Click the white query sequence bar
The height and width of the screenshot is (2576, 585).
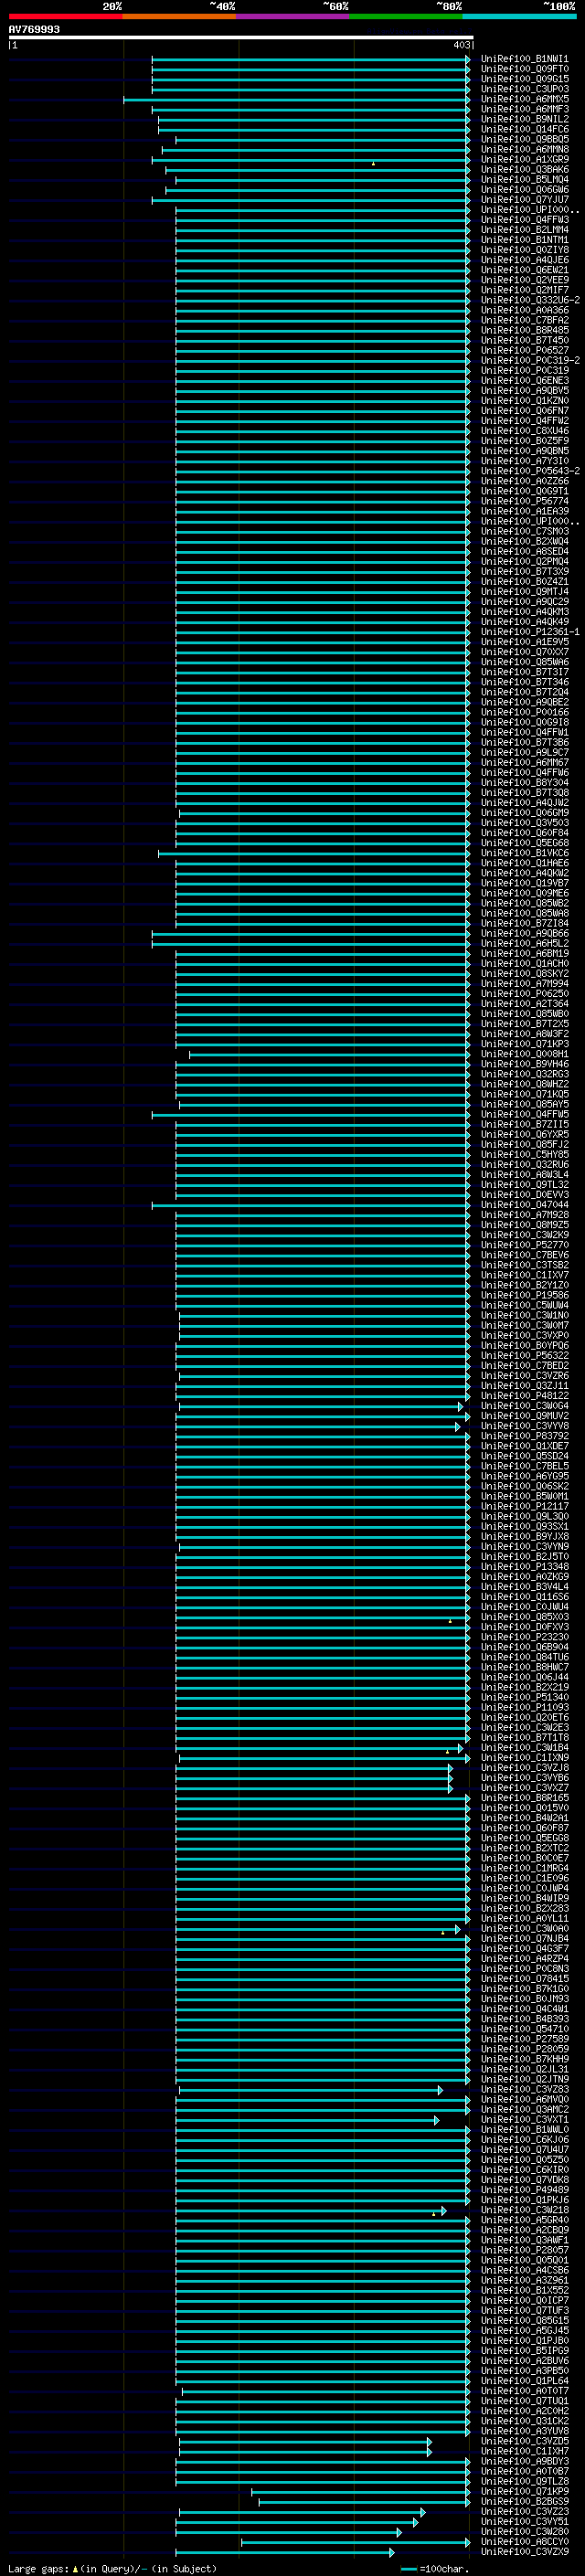click(241, 37)
